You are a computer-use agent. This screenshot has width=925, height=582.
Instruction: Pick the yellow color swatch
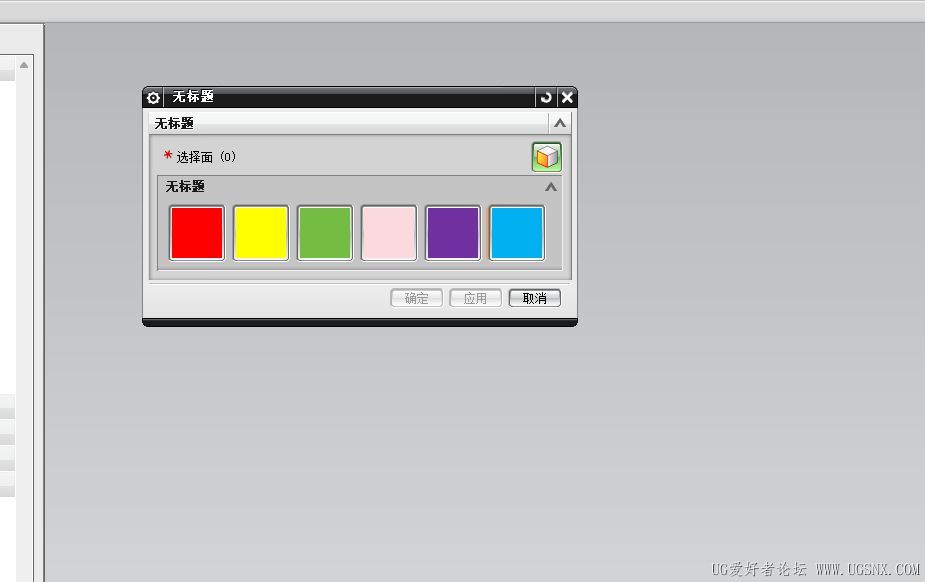(x=261, y=233)
